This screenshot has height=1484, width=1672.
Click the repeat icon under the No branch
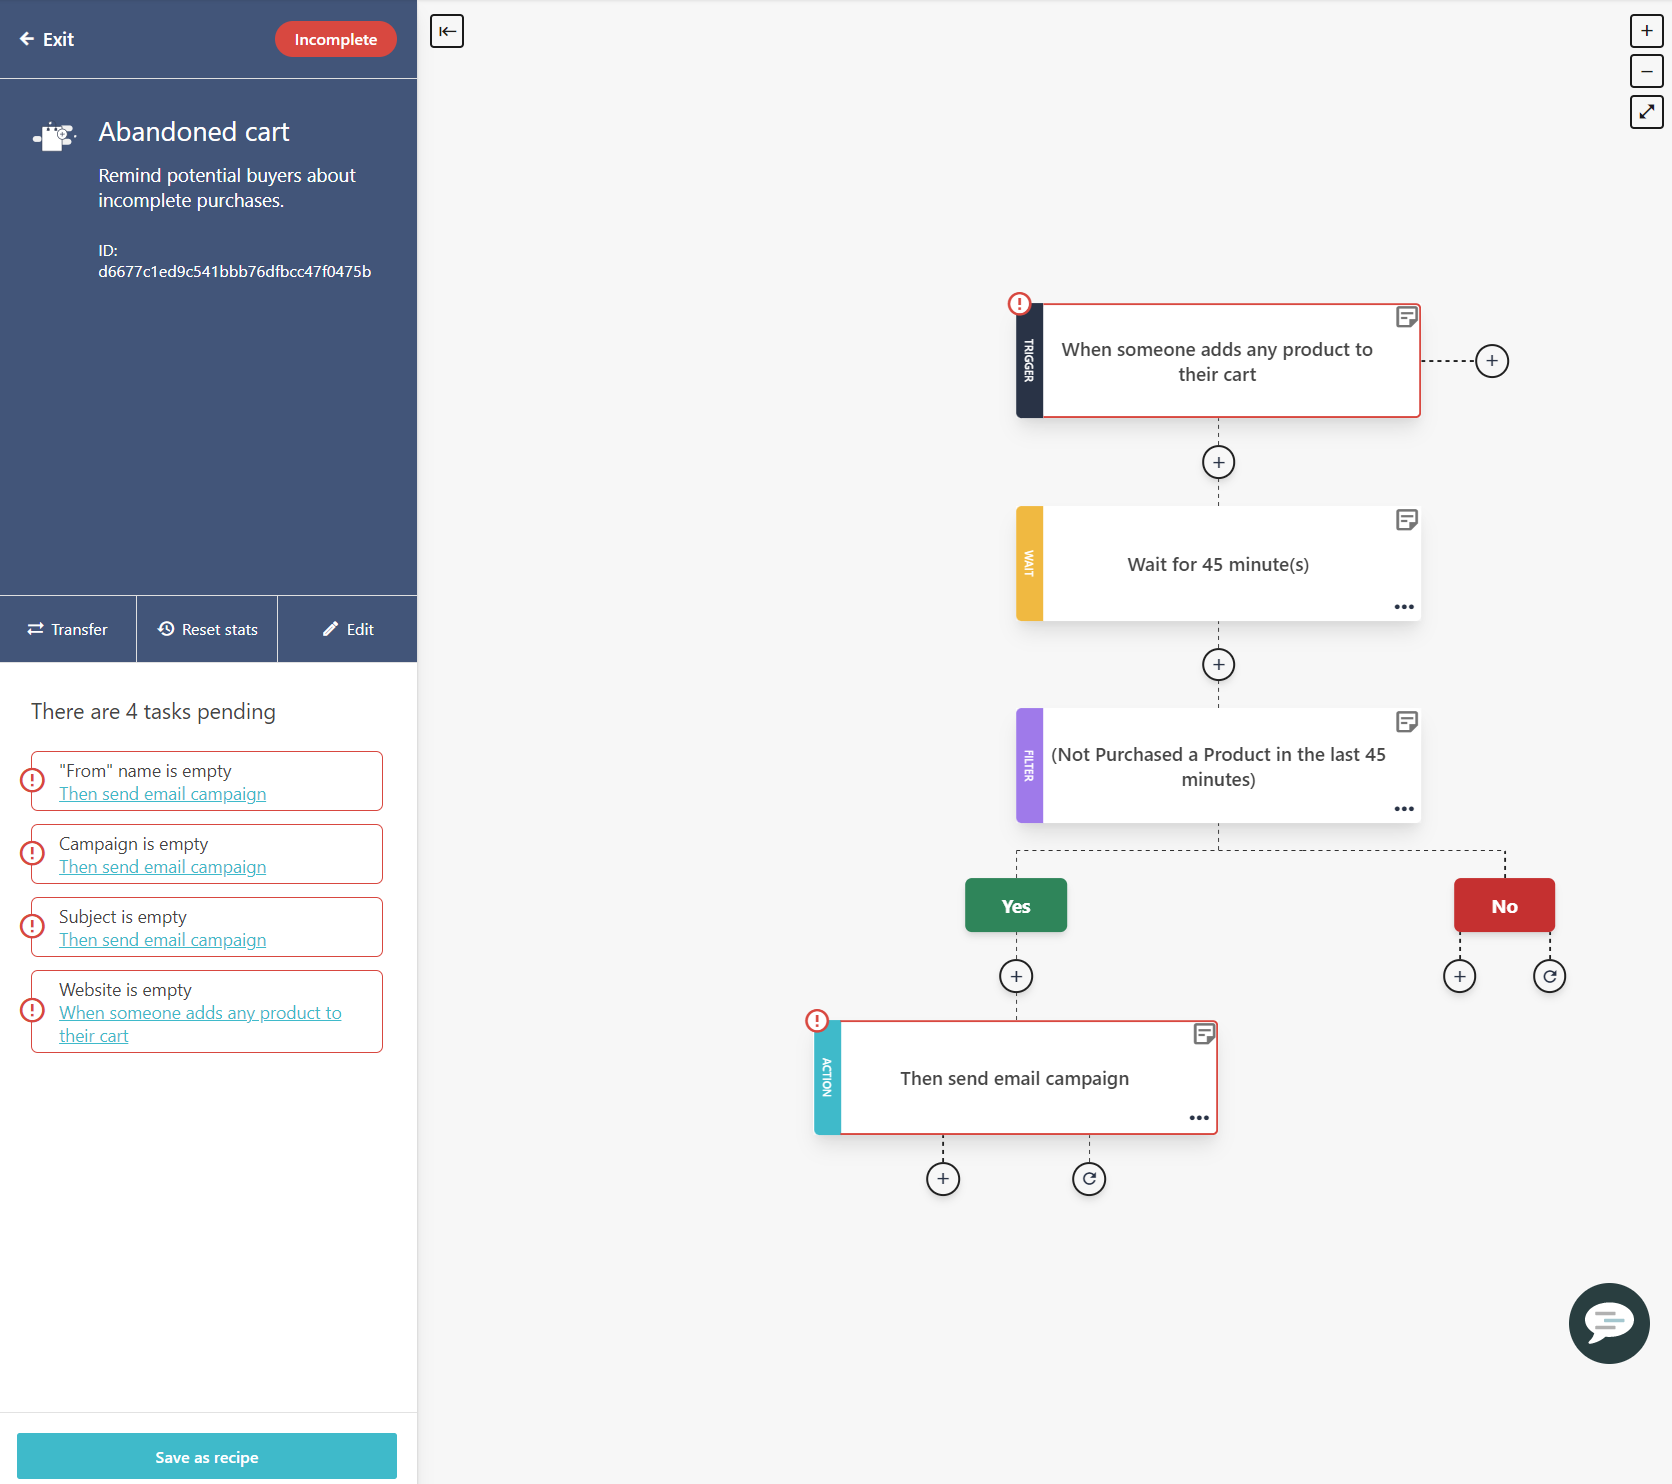[1549, 976]
